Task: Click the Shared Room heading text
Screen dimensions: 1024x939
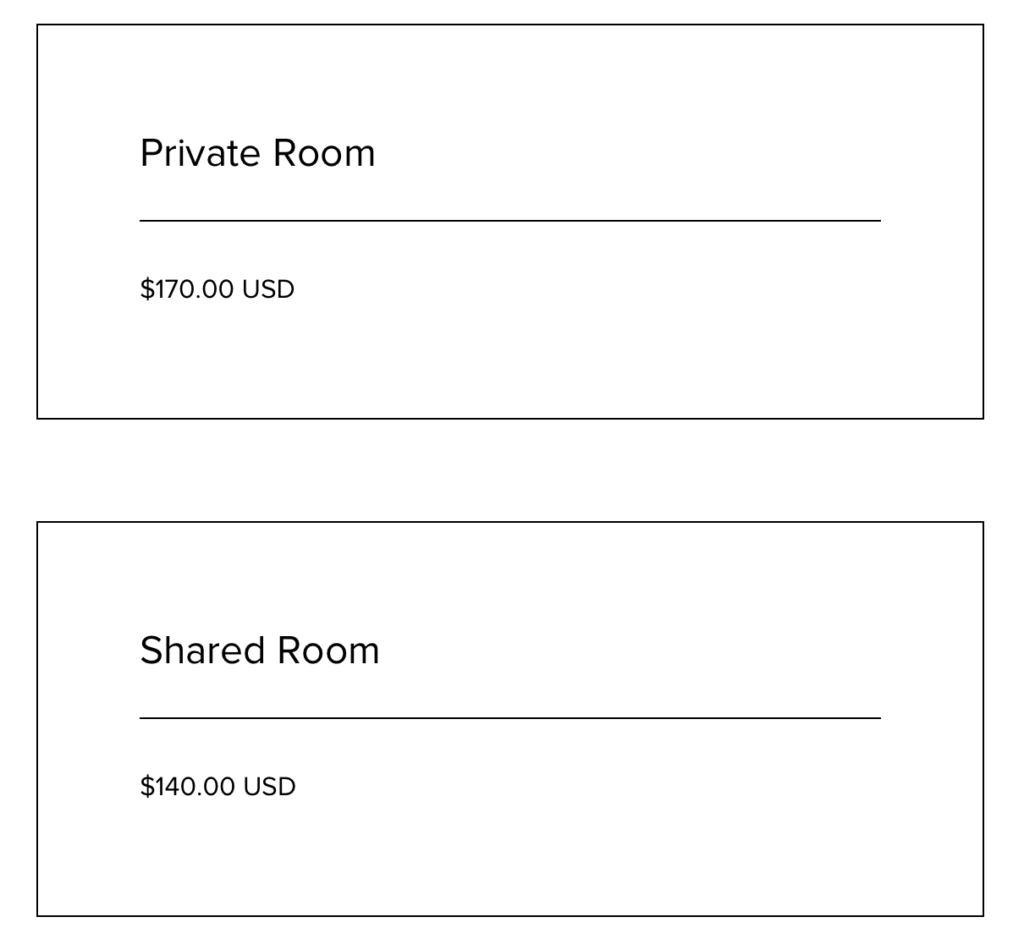Action: (x=259, y=650)
